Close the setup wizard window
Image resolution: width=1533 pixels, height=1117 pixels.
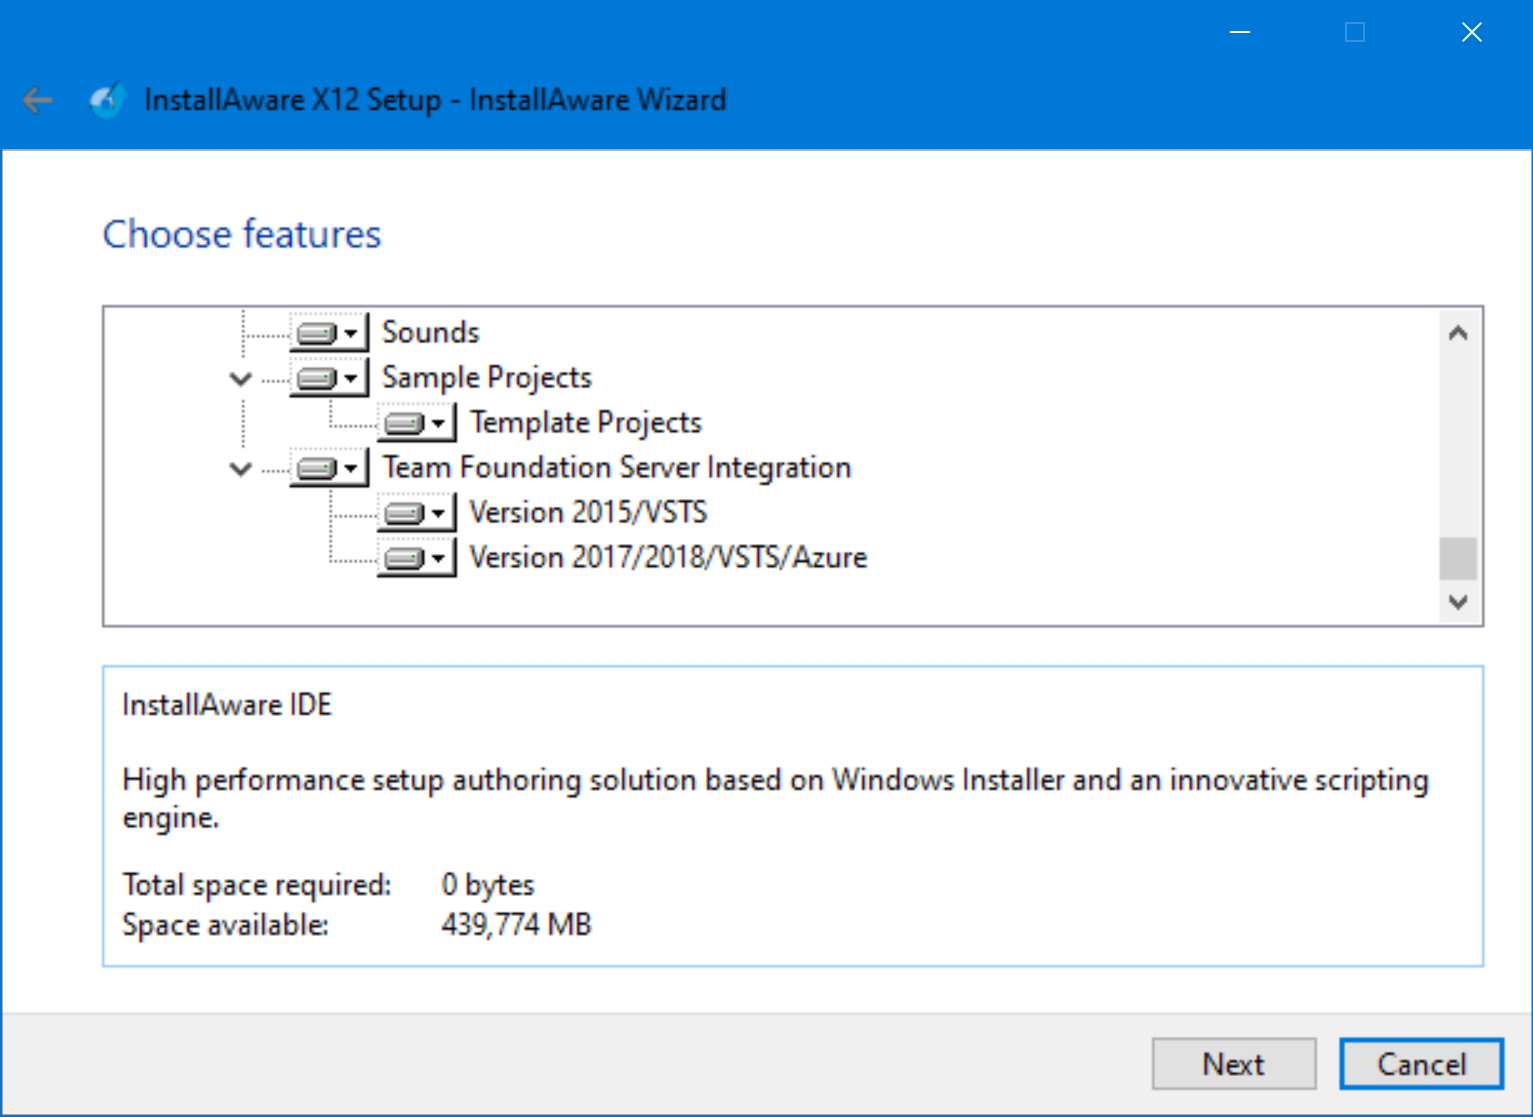click(x=1472, y=32)
